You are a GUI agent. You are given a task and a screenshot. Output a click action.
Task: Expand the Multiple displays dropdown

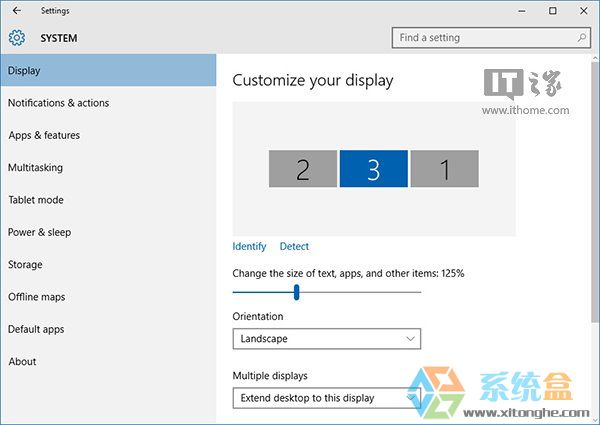pyautogui.click(x=326, y=397)
